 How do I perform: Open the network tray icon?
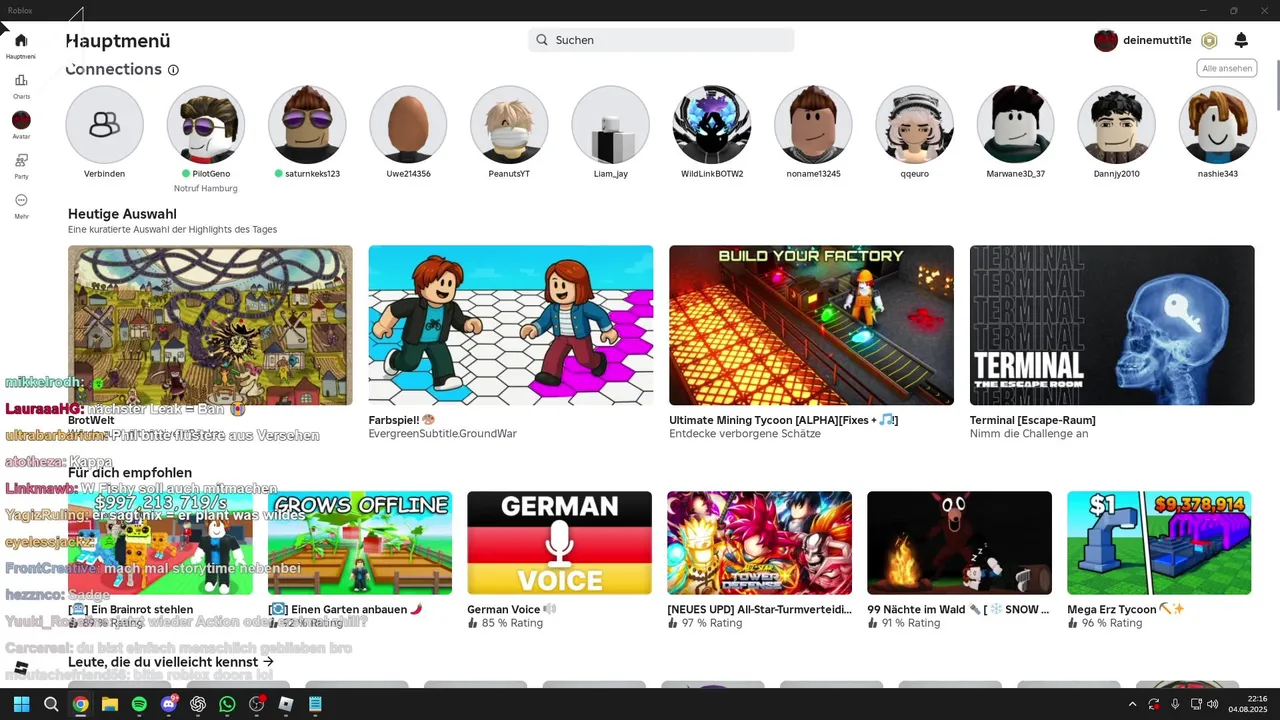pyautogui.click(x=1196, y=704)
